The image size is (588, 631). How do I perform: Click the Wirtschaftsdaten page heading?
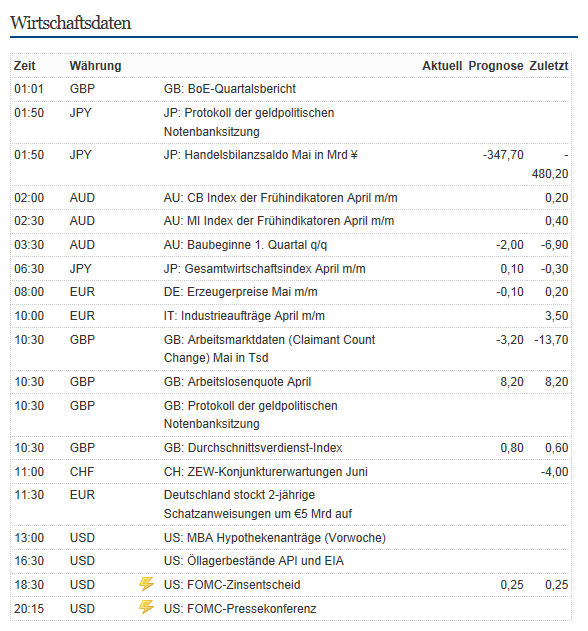71,23
